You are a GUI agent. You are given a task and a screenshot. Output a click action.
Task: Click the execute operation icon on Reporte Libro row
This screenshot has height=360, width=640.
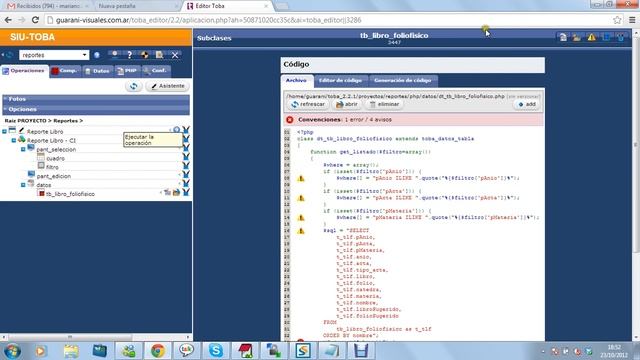(176, 130)
